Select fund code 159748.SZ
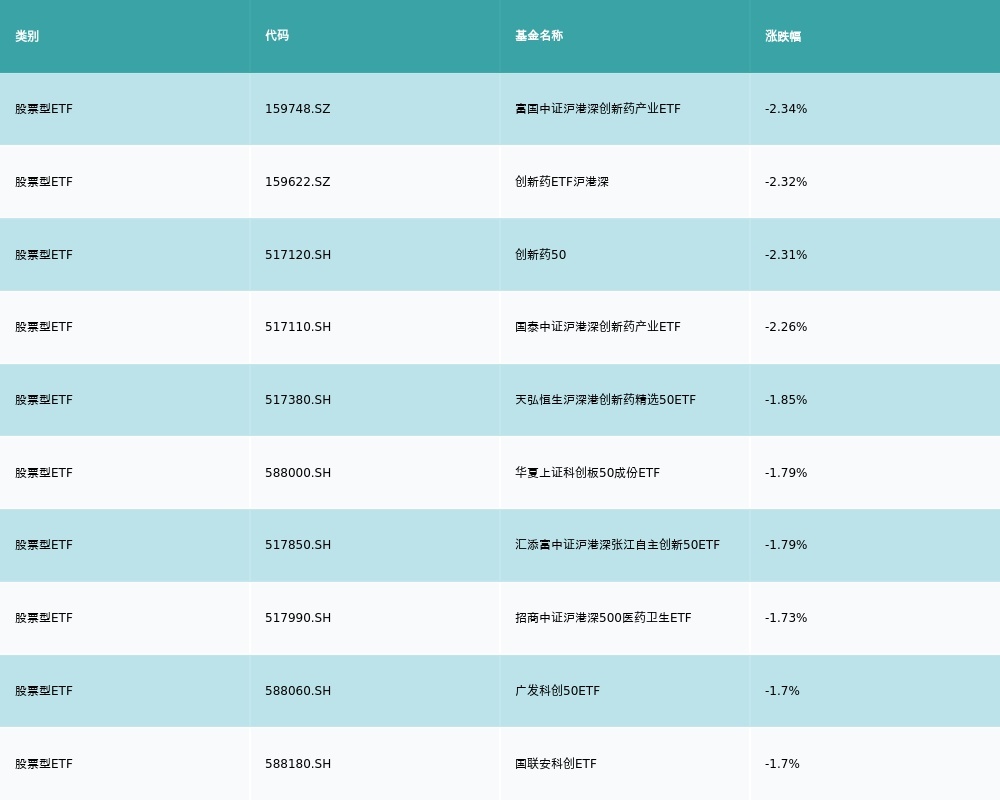1000x800 pixels. coord(297,109)
